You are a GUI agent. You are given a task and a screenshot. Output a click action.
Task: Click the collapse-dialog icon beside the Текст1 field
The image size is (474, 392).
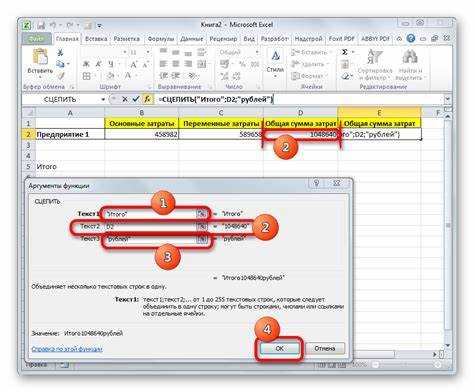click(201, 214)
